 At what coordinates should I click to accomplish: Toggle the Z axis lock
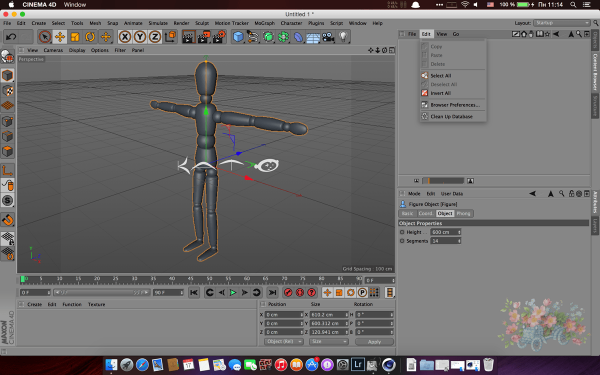coord(155,37)
